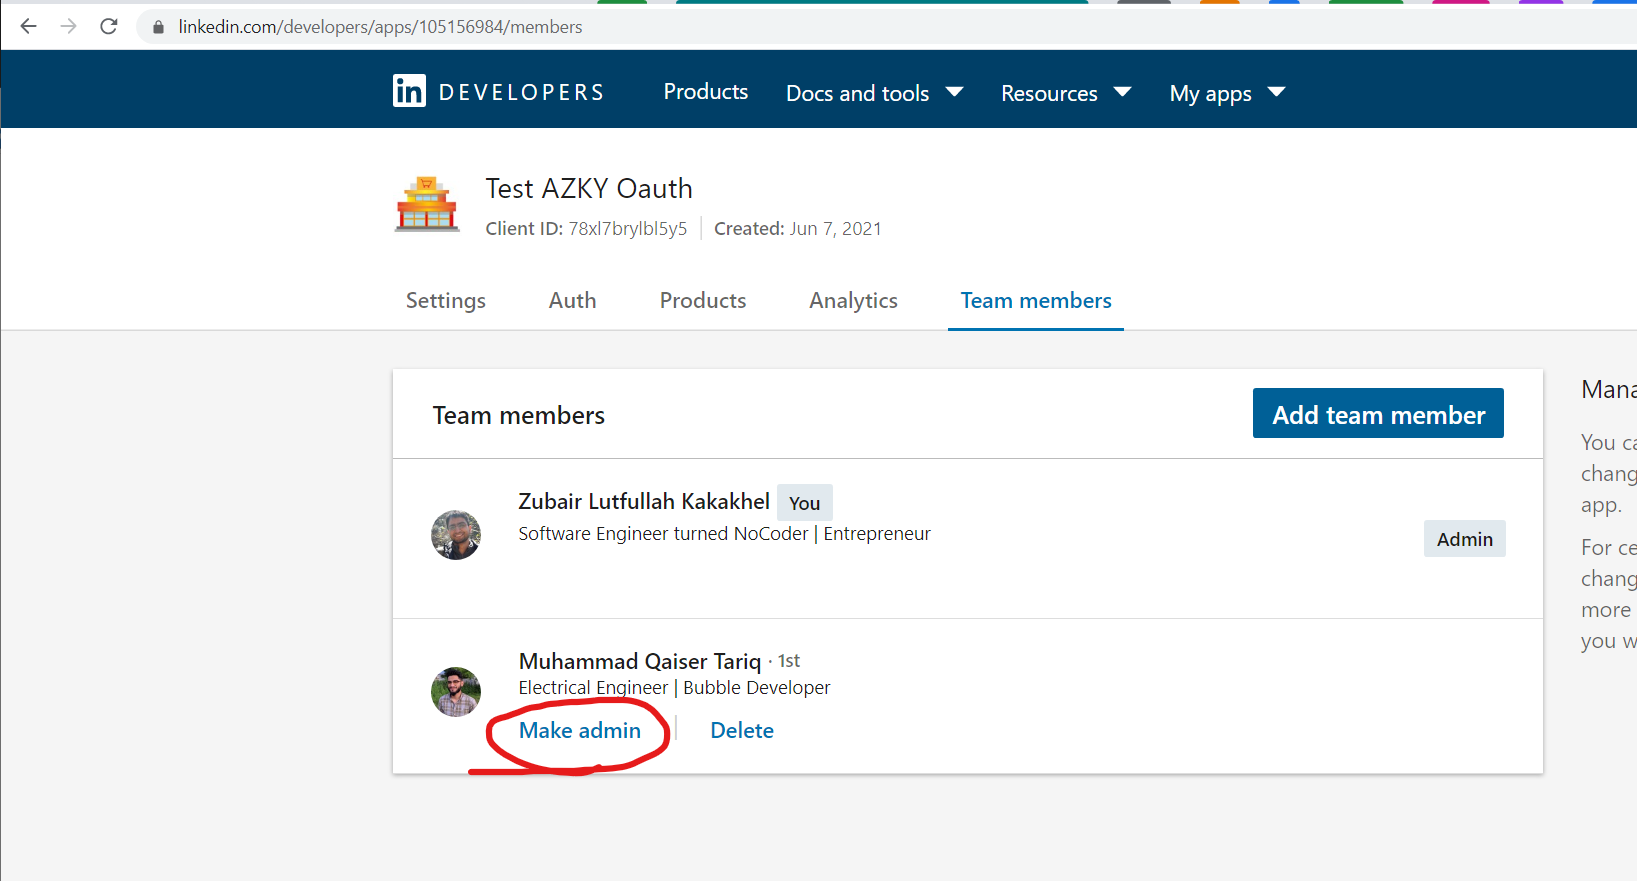Click the Add team member button

(x=1377, y=414)
